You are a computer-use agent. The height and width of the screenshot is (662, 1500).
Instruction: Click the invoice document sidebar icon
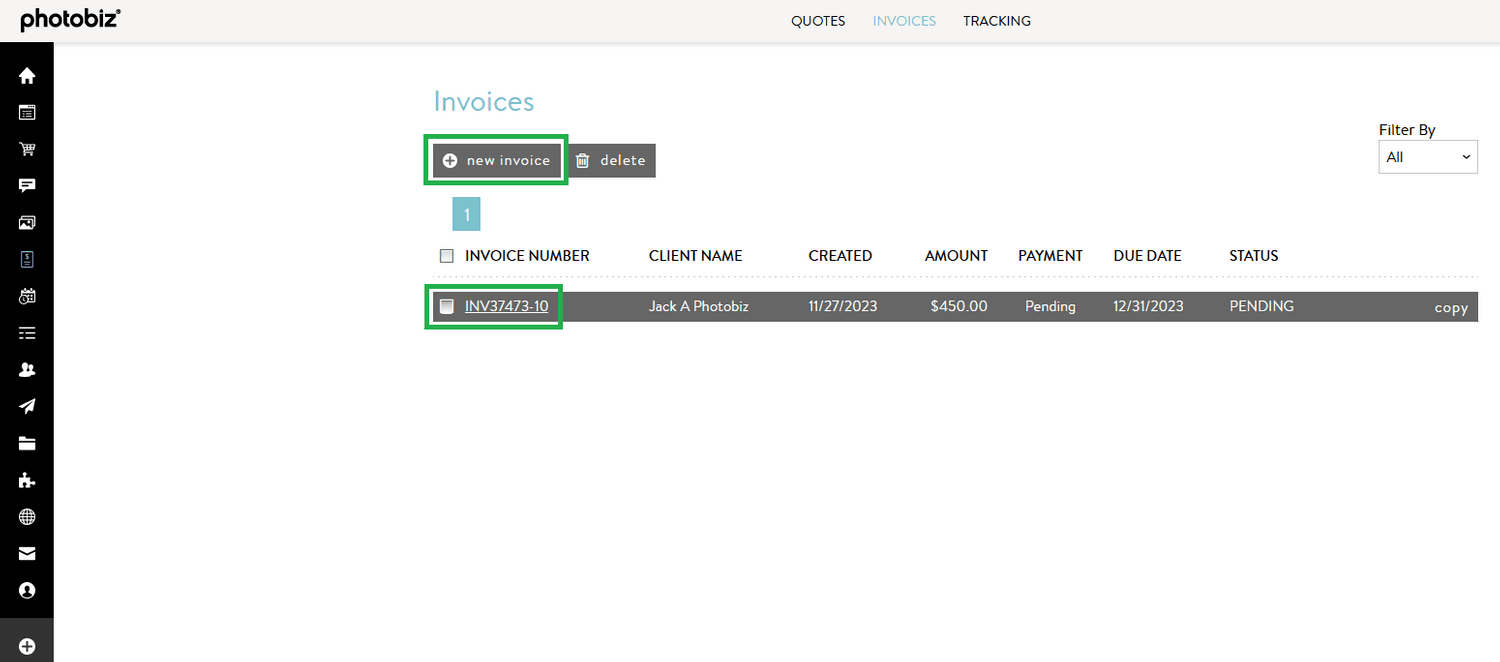click(x=27, y=259)
